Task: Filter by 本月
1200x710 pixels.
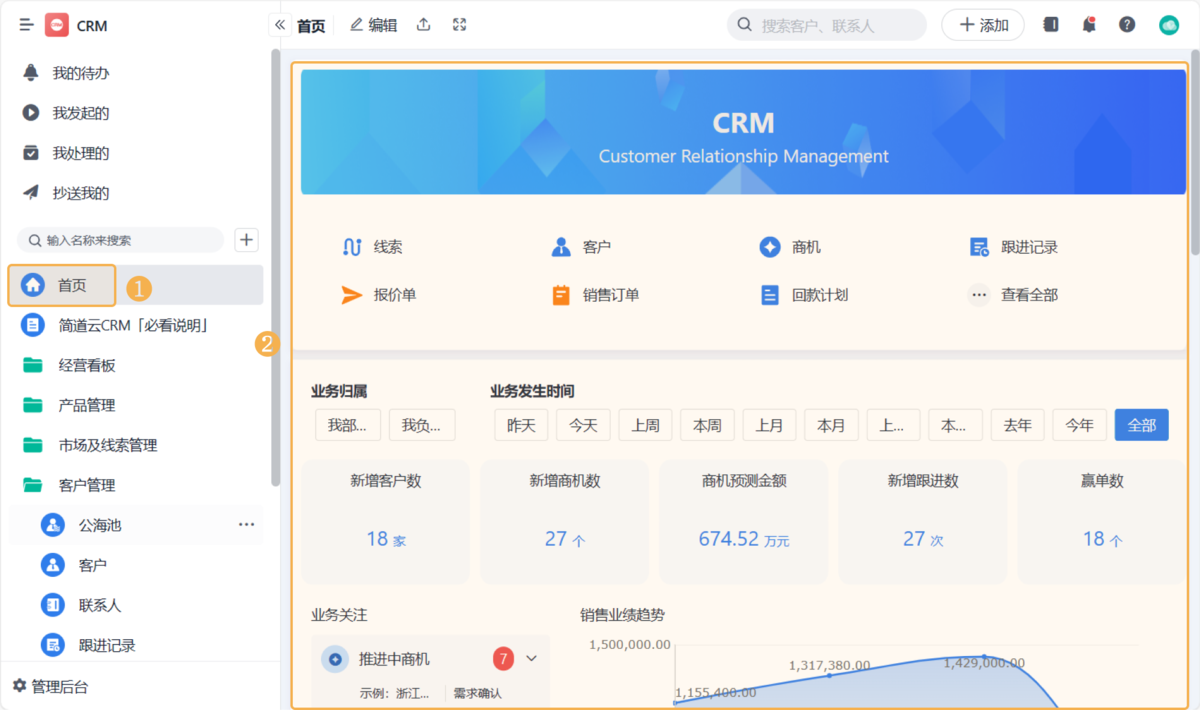Action: pyautogui.click(x=831, y=425)
